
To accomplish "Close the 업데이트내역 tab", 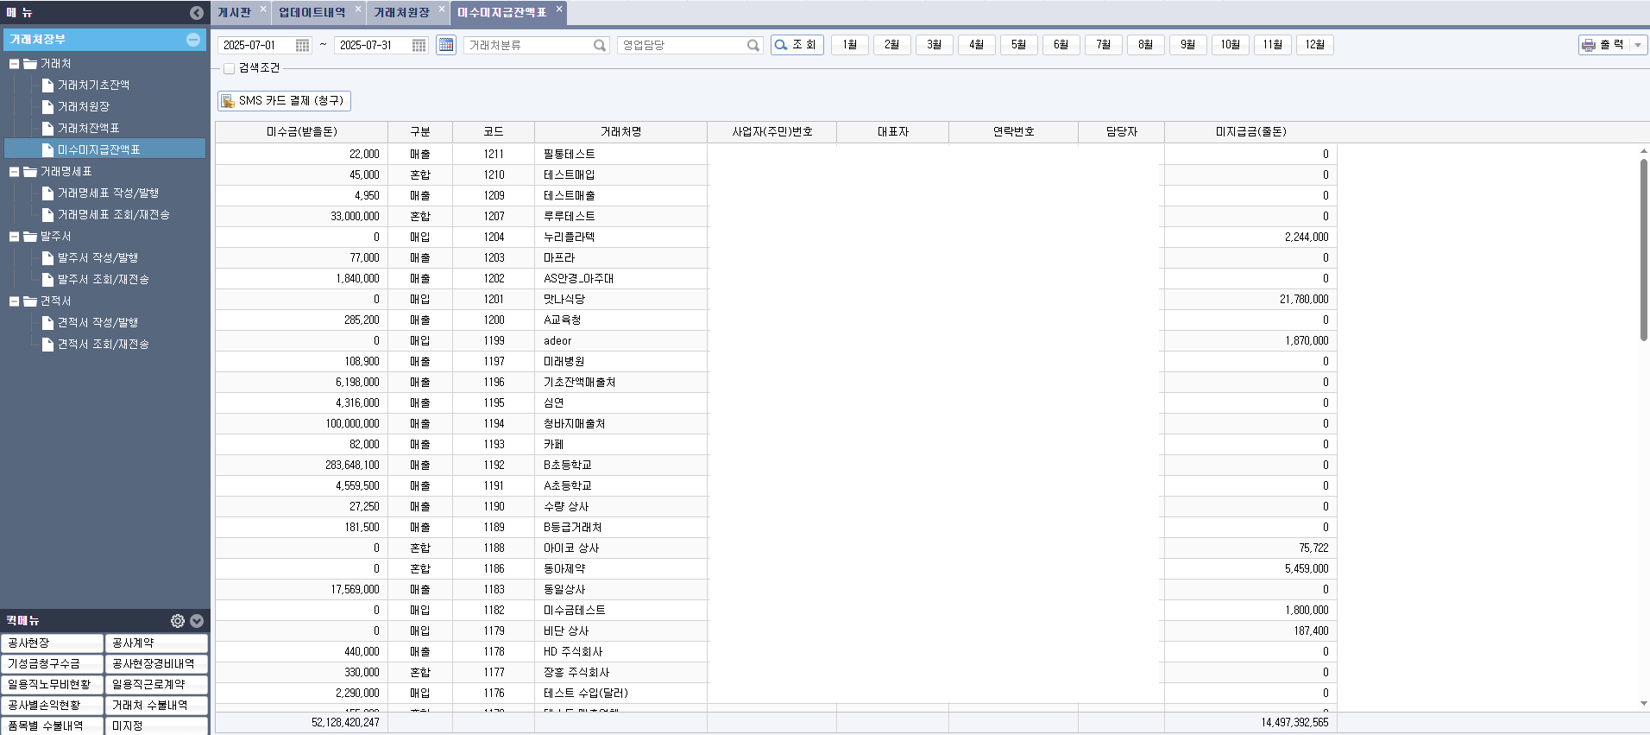I will pyautogui.click(x=358, y=9).
